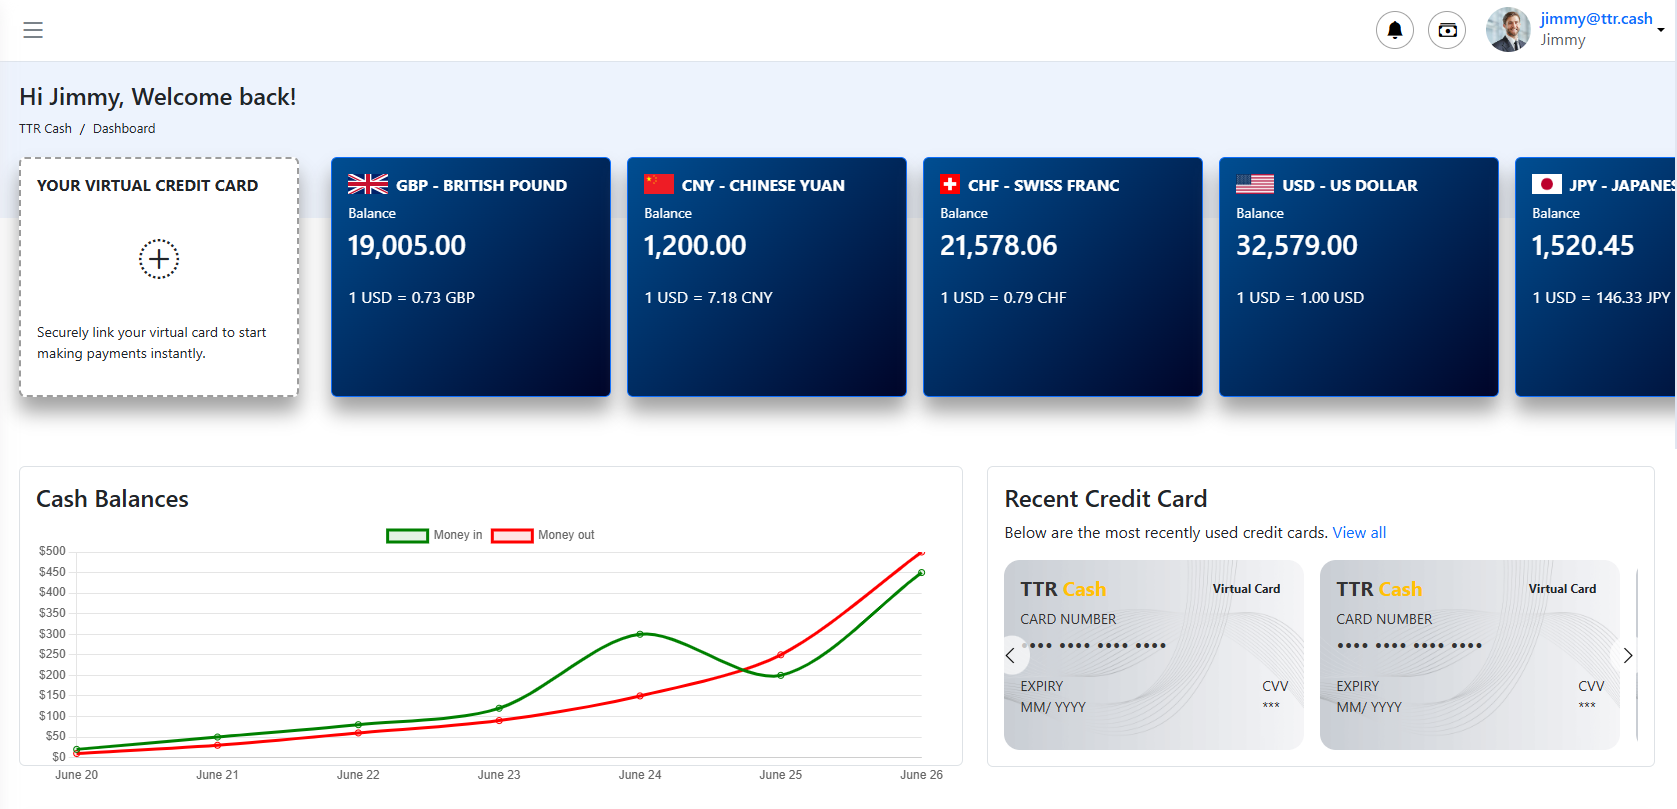
Task: Click Dashboard breadcrumb
Action: [124, 128]
